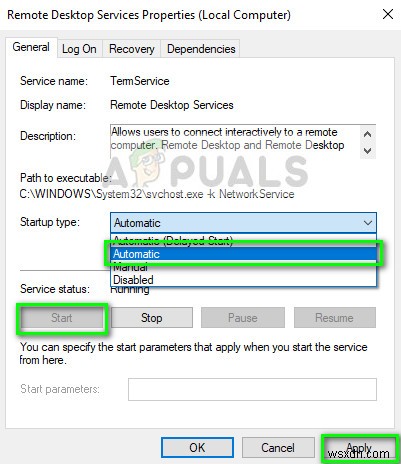Image resolution: width=401 pixels, height=464 pixels.
Task: Select Automatic from the startup list
Action: coord(243,254)
